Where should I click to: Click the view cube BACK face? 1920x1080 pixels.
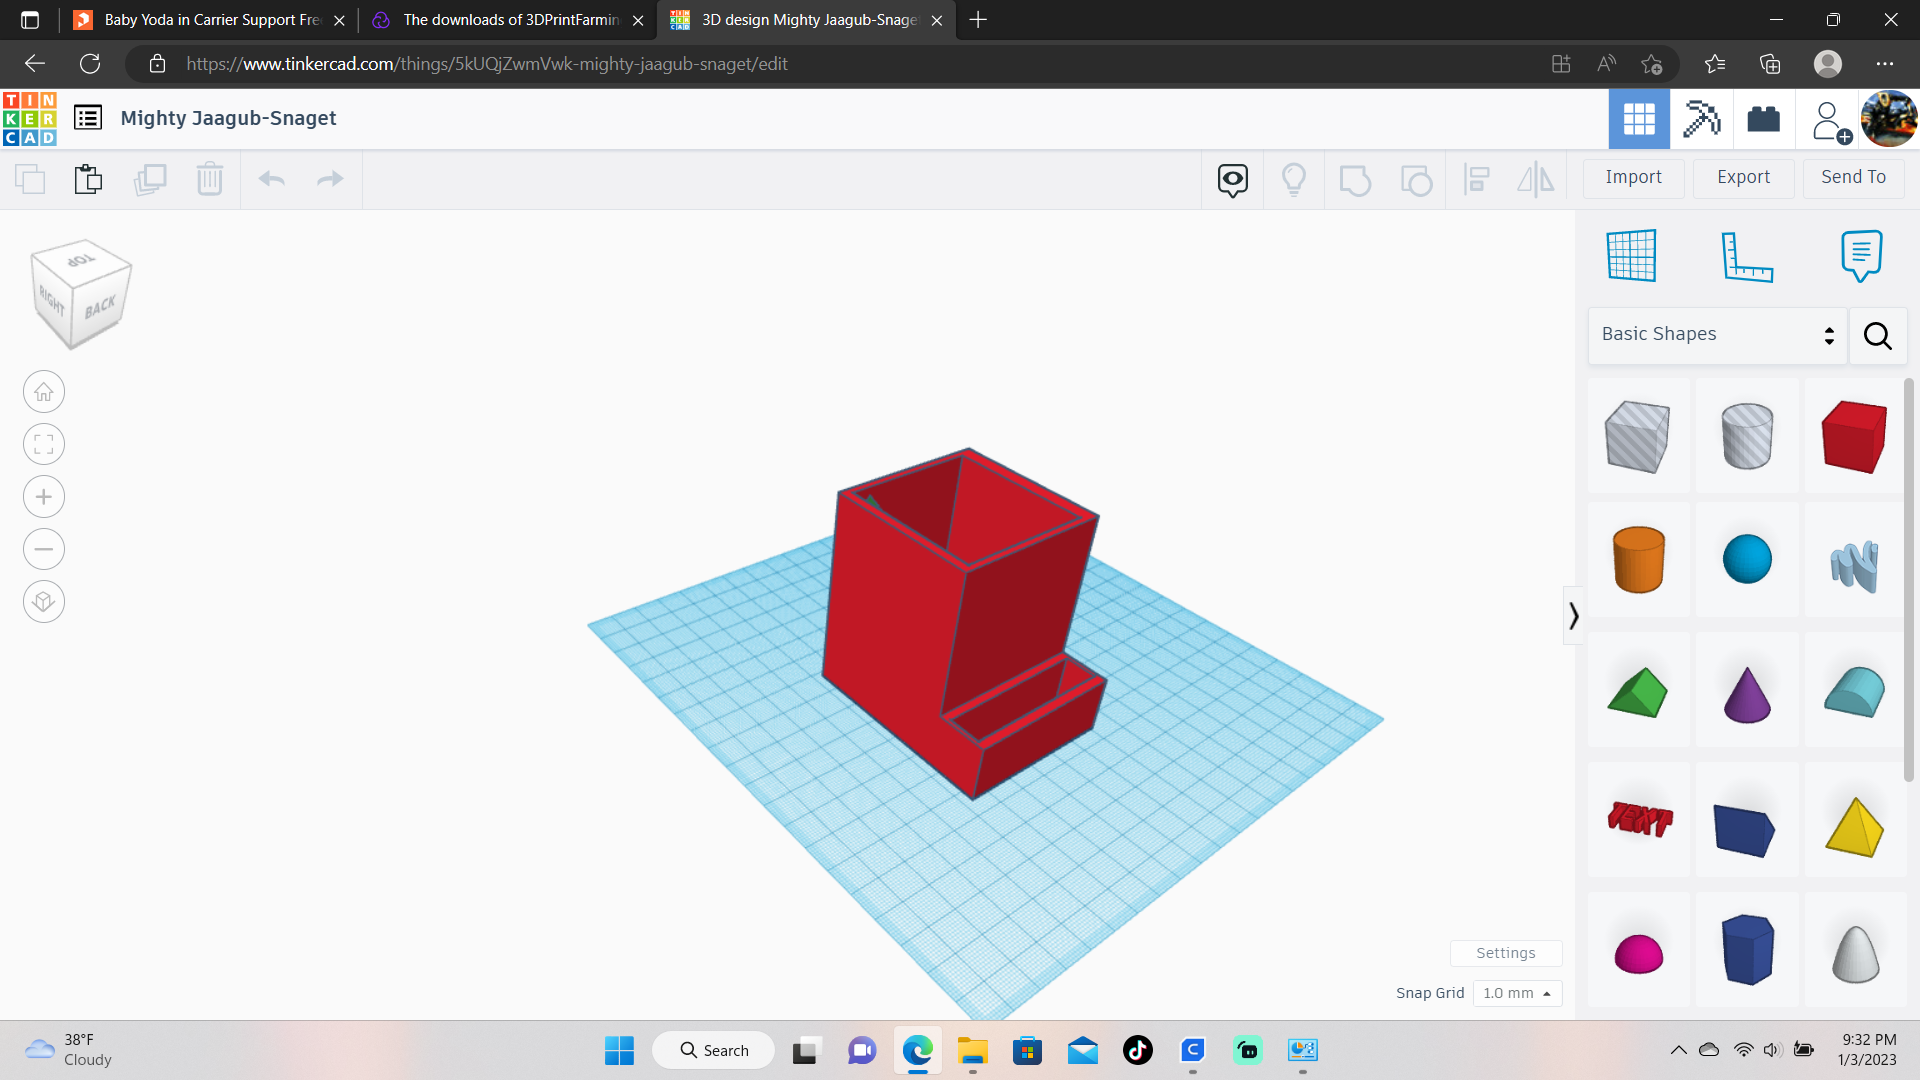102,307
